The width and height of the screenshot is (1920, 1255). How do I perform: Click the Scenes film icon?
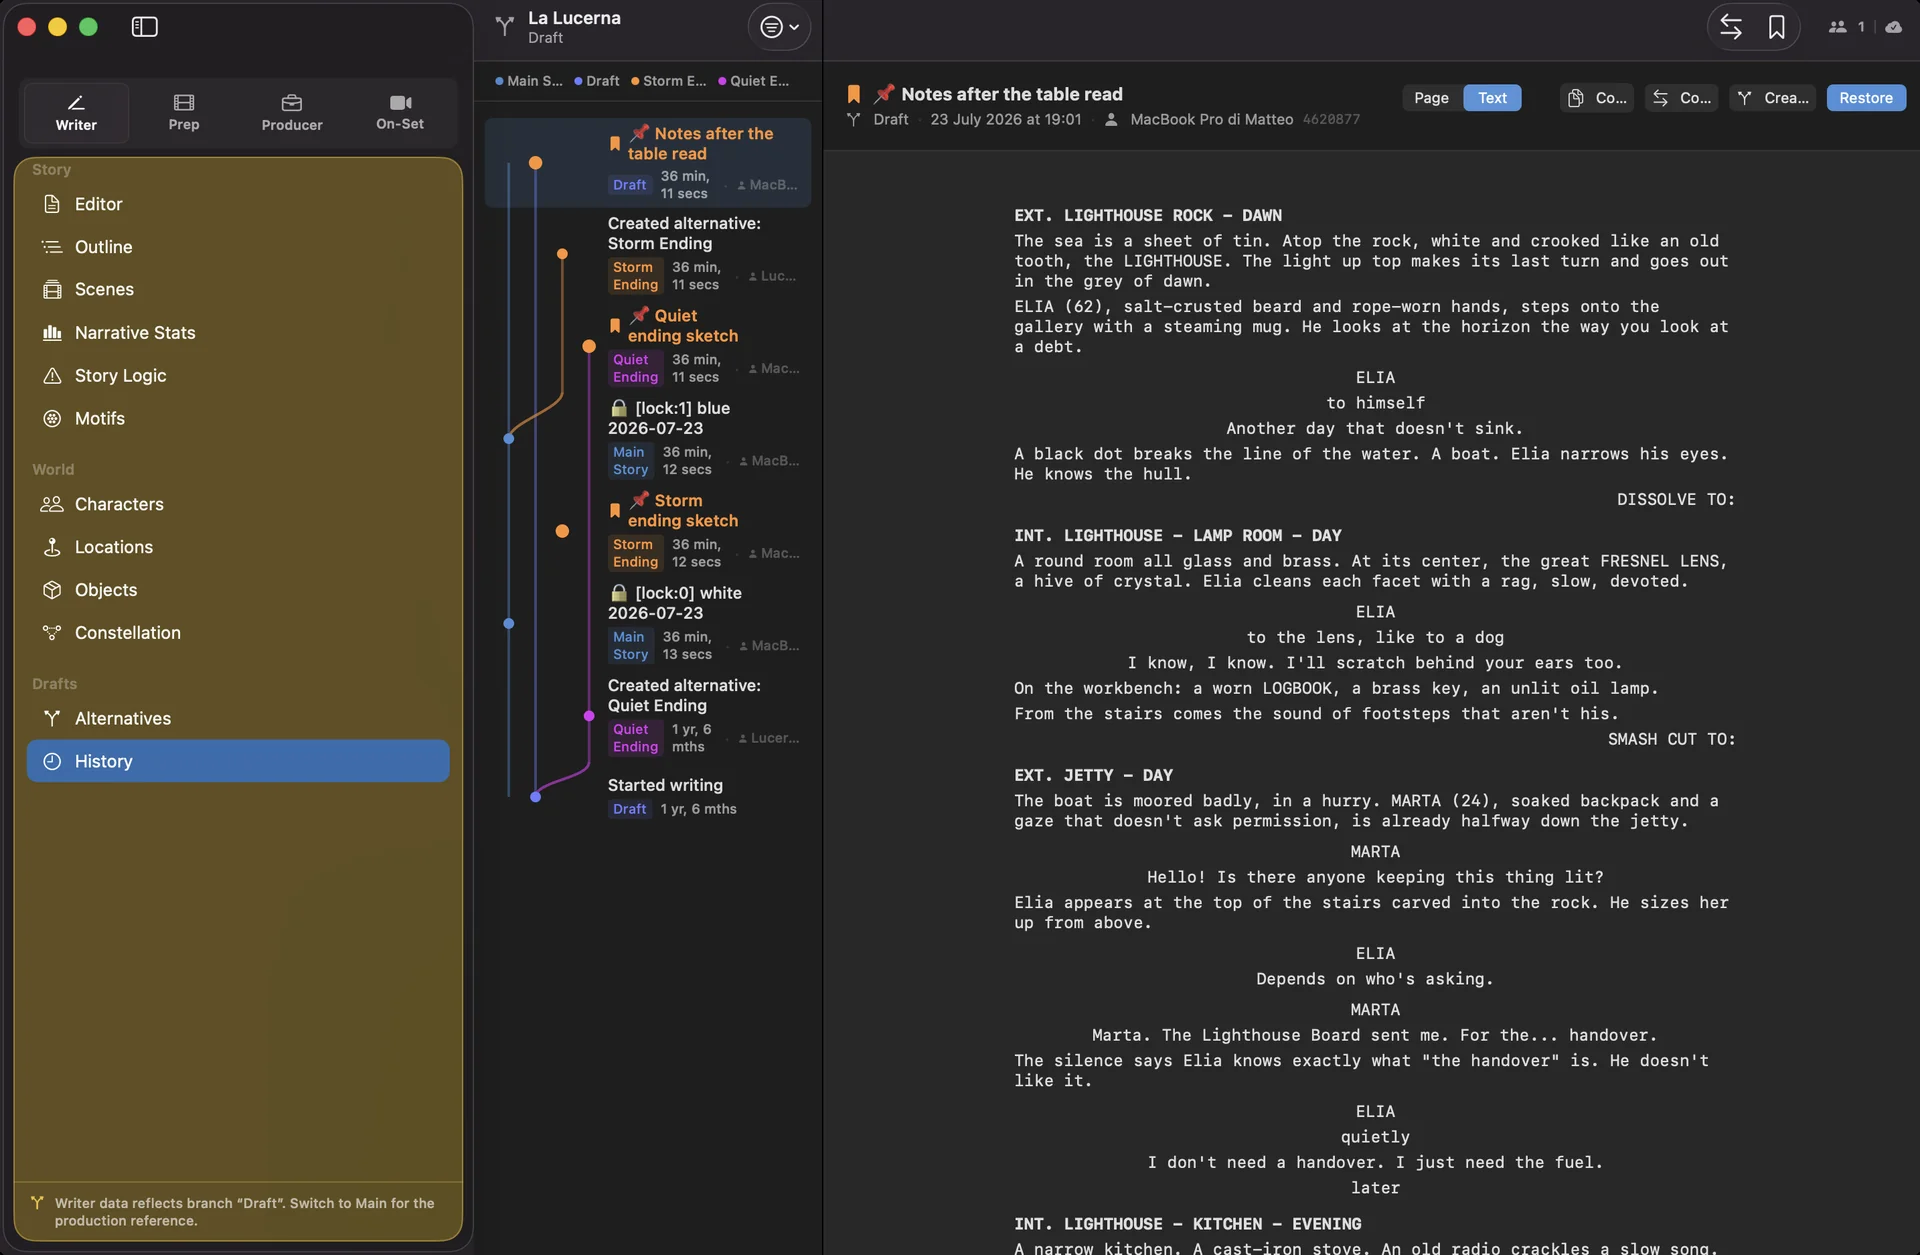[52, 289]
